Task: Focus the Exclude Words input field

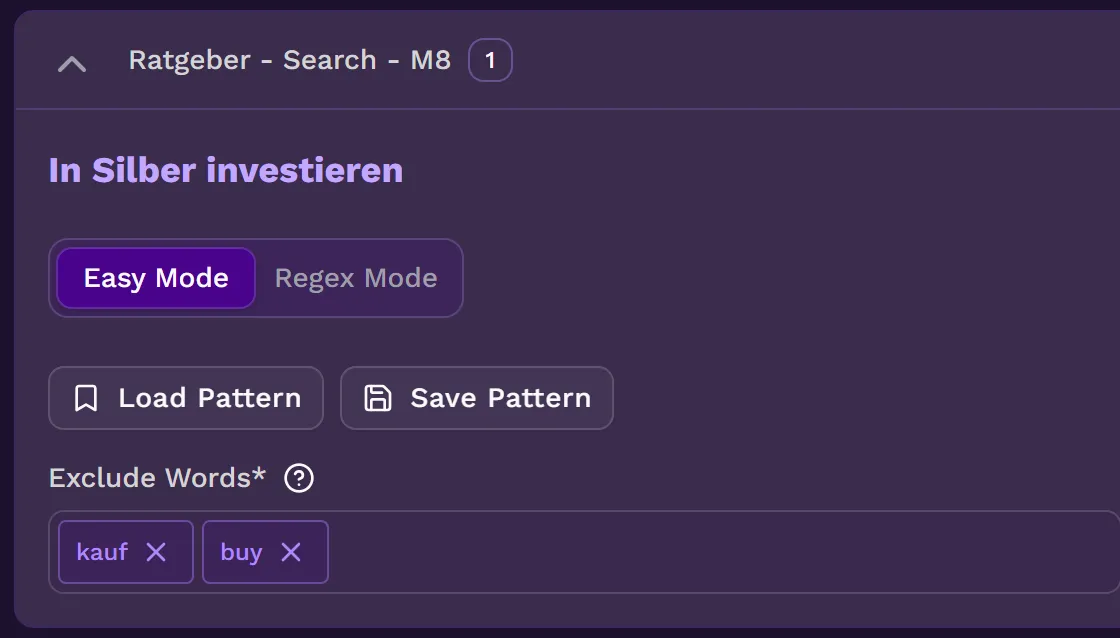Action: (x=720, y=552)
